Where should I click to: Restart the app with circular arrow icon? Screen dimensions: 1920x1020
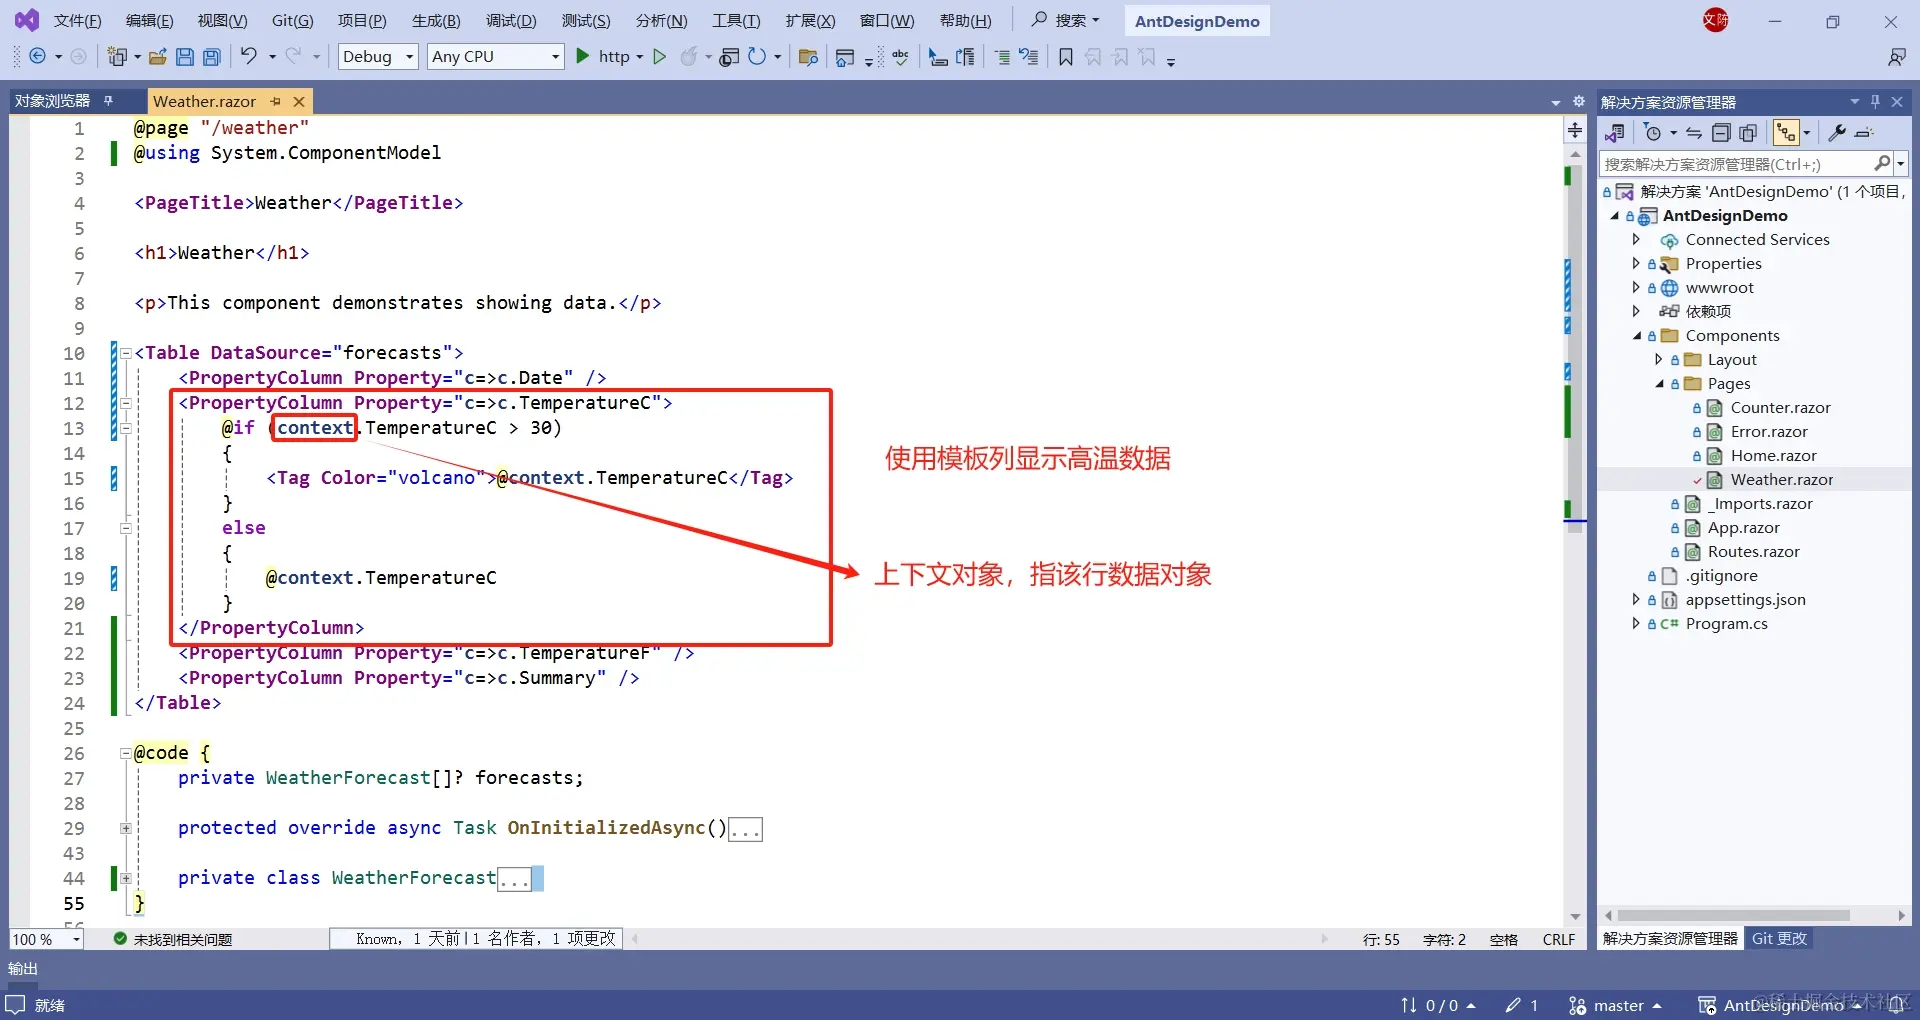757,56
